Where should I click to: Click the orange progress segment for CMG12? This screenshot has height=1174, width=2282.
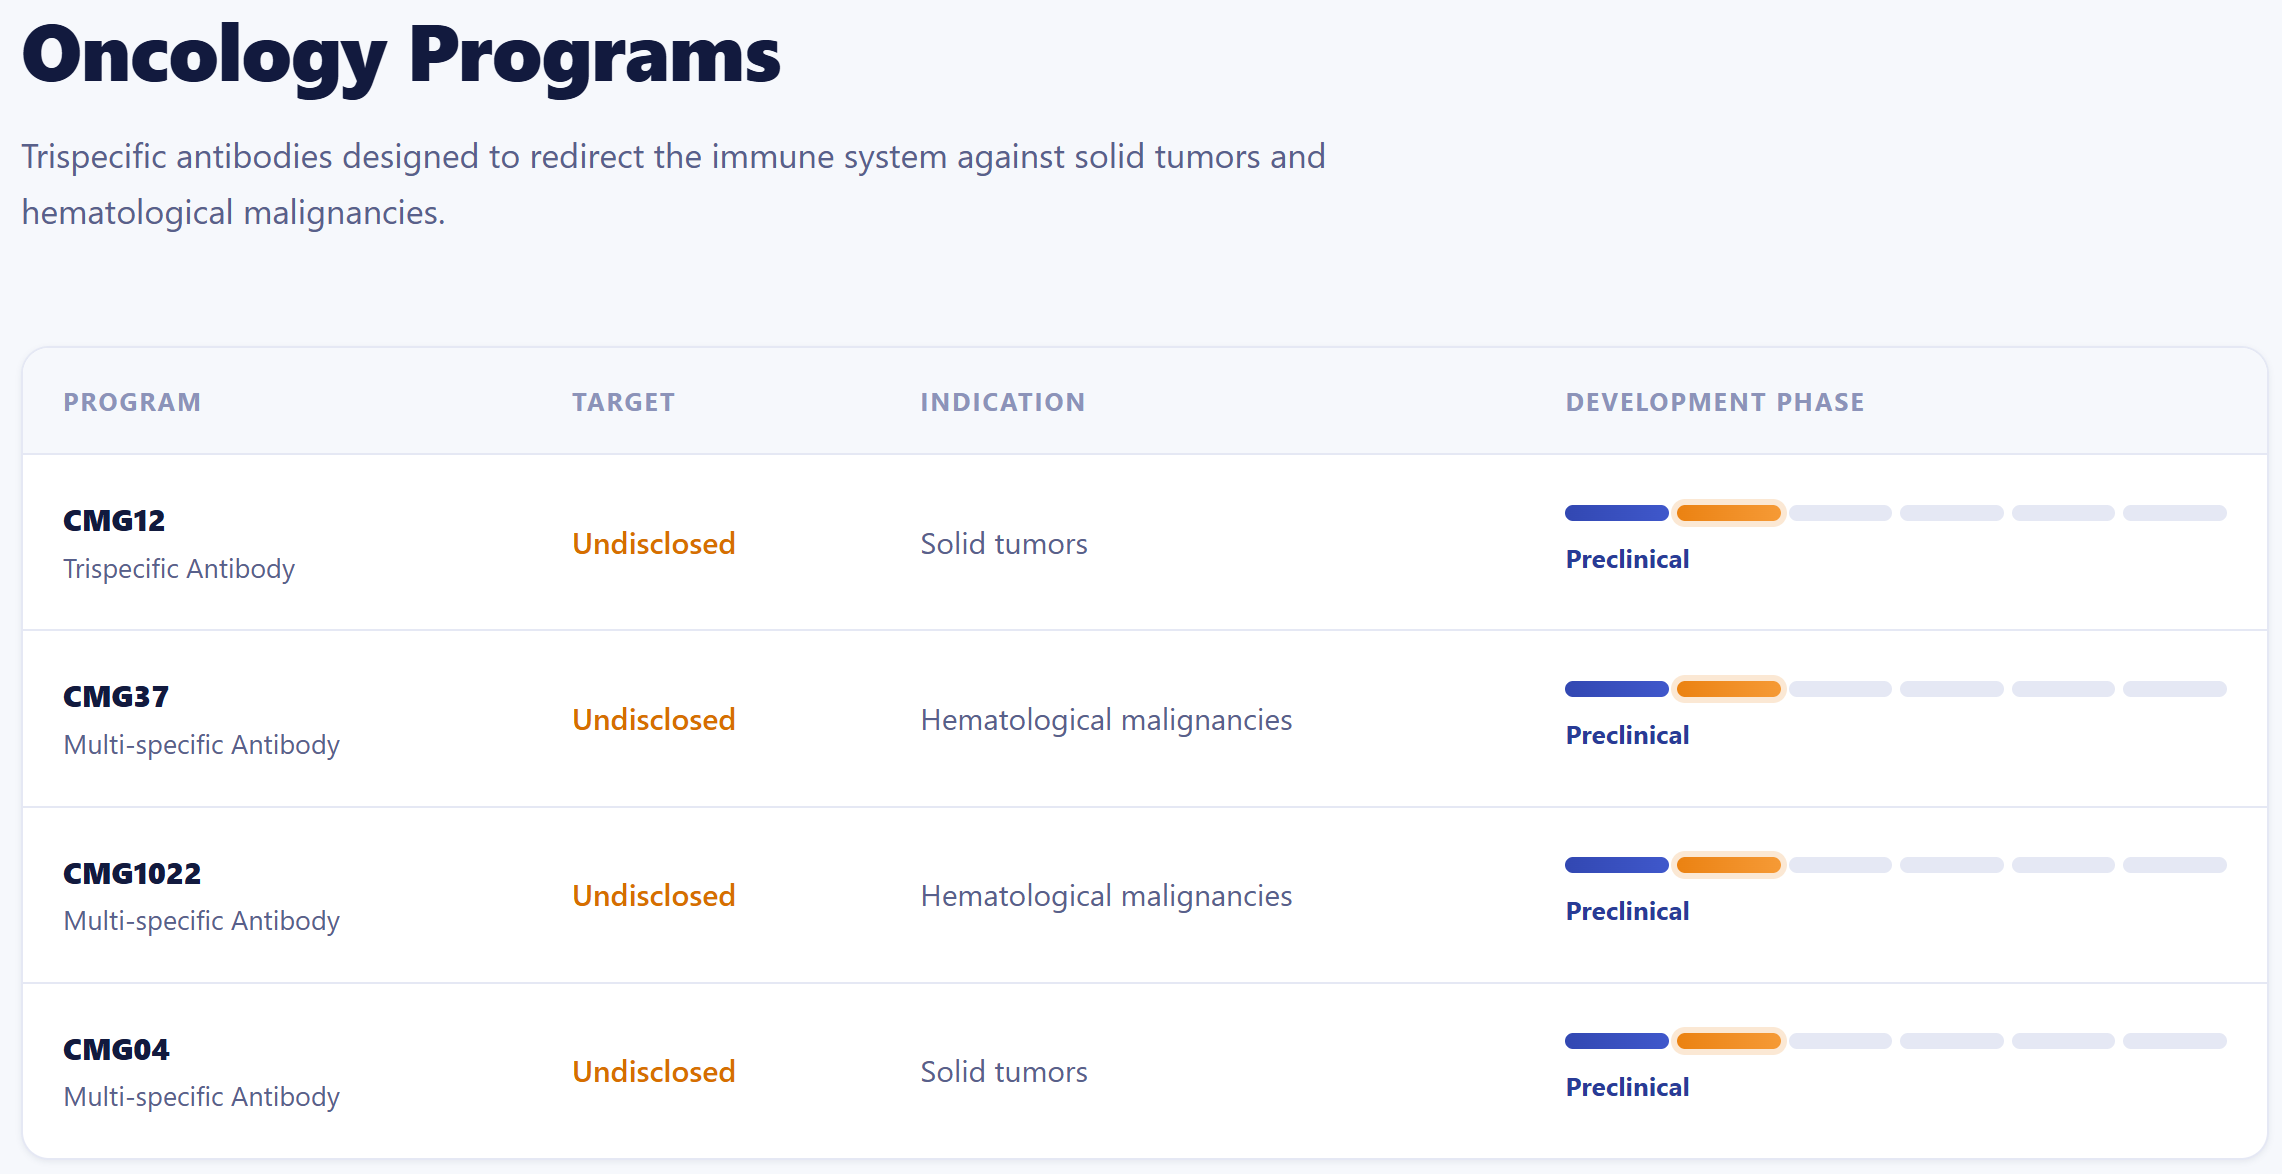1728,513
